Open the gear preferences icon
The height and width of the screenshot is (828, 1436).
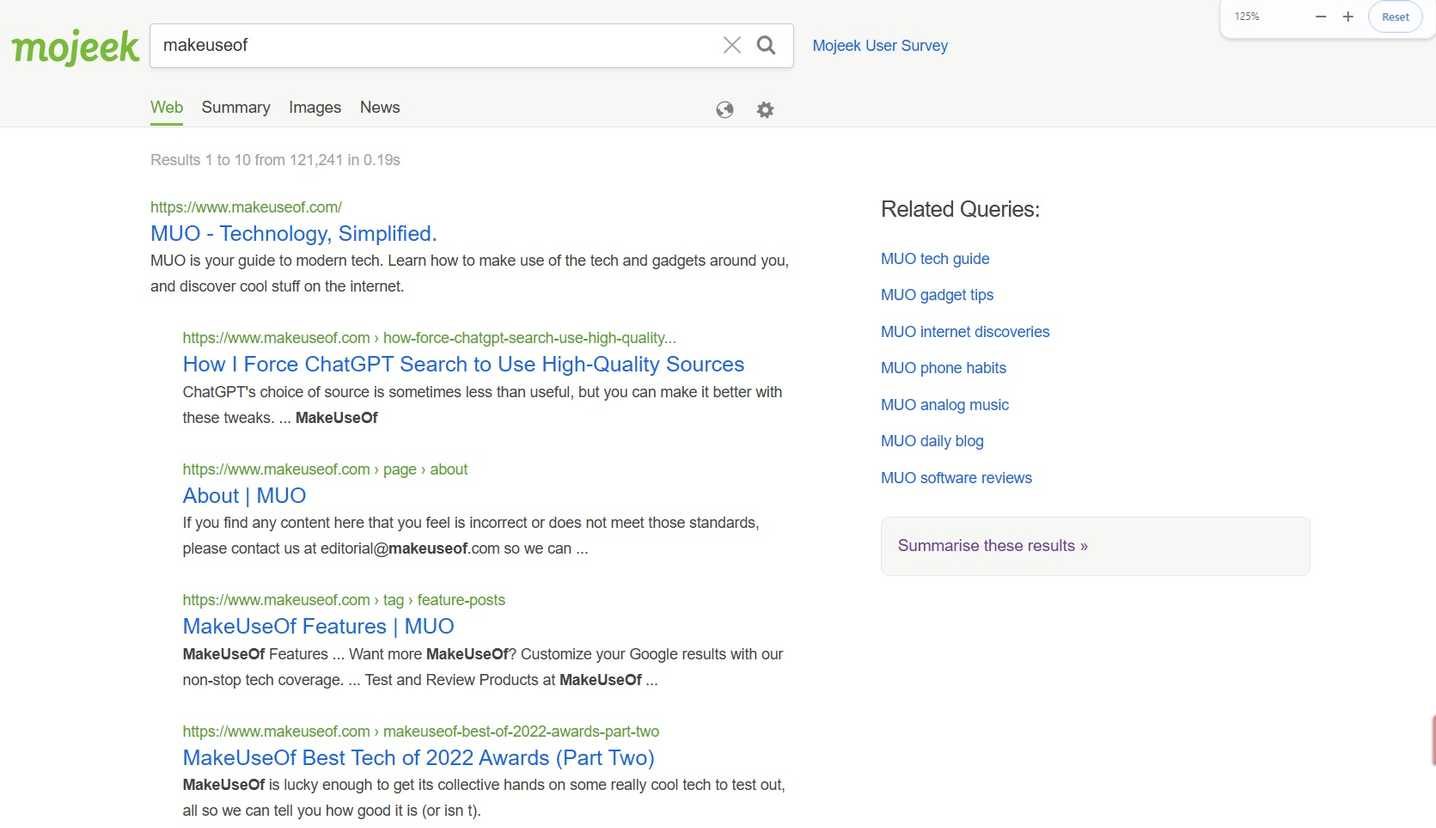pyautogui.click(x=765, y=110)
